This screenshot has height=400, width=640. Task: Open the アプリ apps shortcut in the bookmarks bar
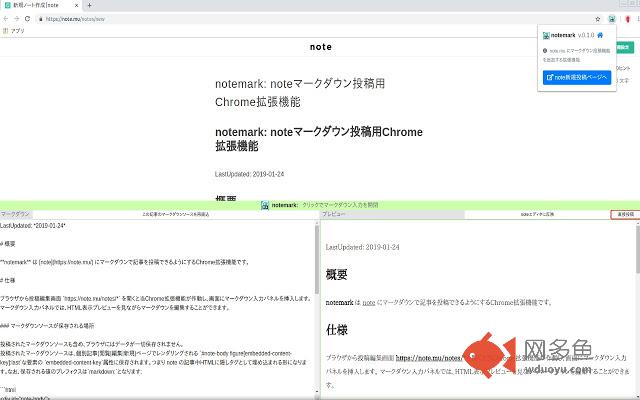tap(14, 31)
